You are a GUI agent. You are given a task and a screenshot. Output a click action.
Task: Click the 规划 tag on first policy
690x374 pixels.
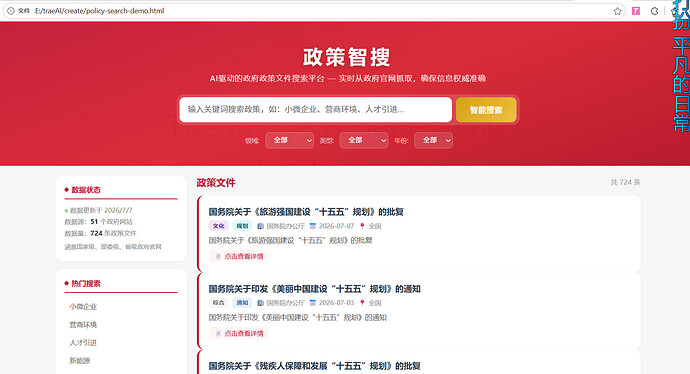pos(242,226)
